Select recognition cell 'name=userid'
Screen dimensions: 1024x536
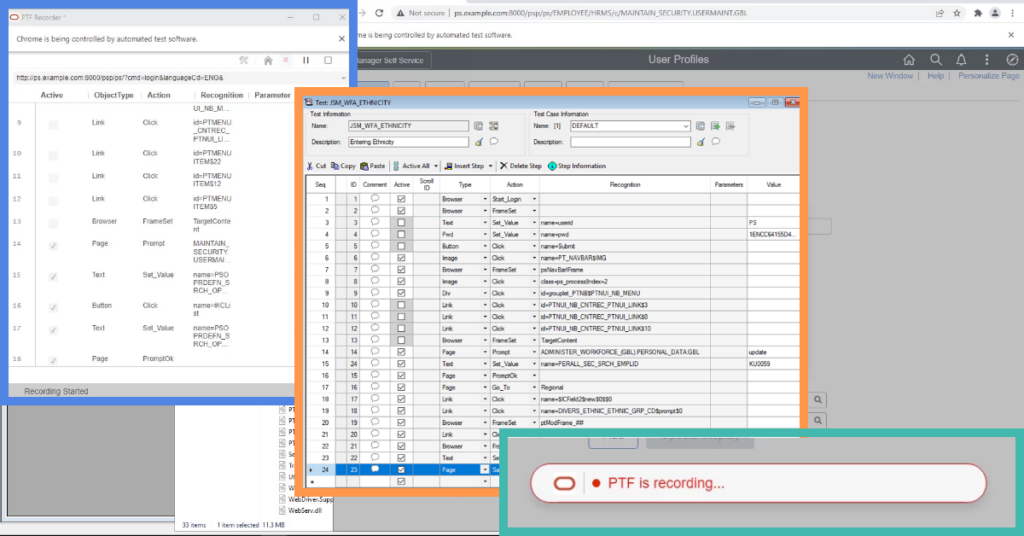pos(625,223)
